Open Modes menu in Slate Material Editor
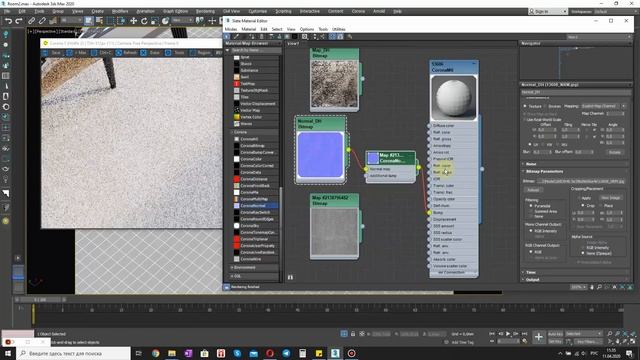 click(231, 29)
